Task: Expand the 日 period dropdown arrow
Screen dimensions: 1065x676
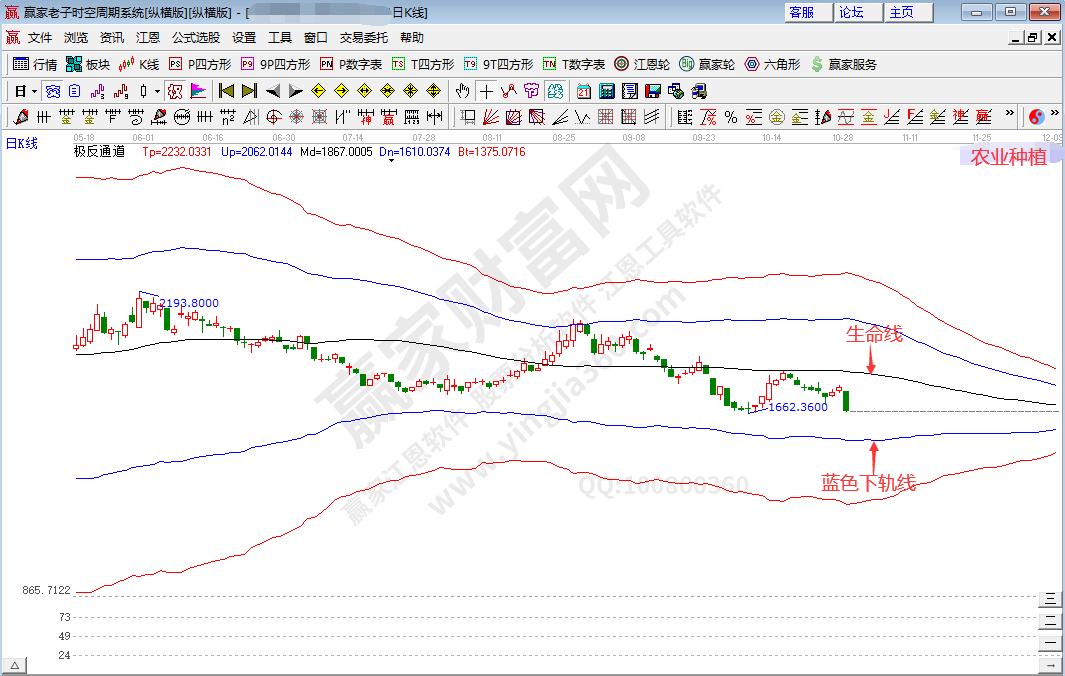Action: pos(34,91)
